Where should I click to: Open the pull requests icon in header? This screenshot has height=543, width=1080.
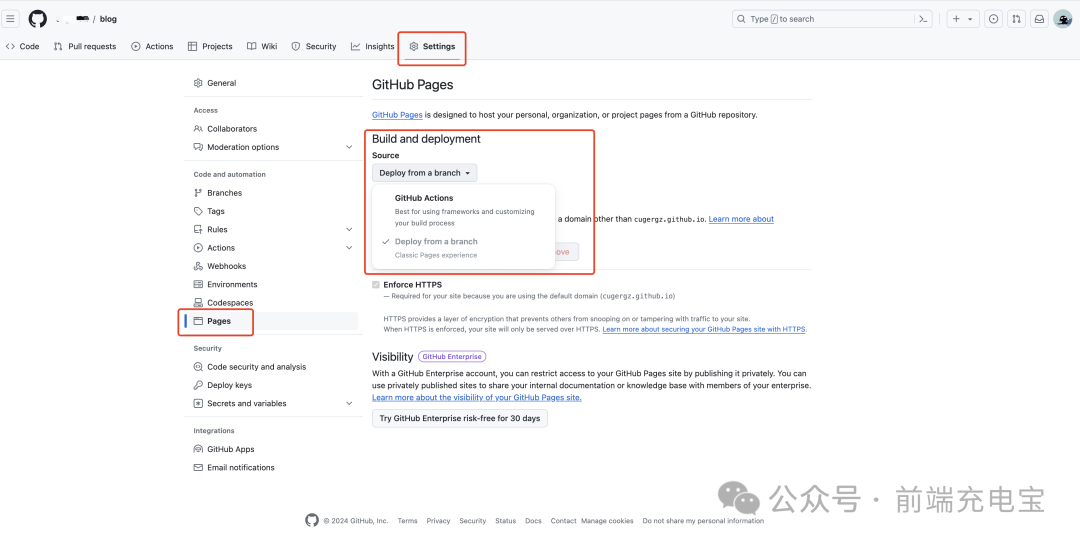coord(1016,19)
